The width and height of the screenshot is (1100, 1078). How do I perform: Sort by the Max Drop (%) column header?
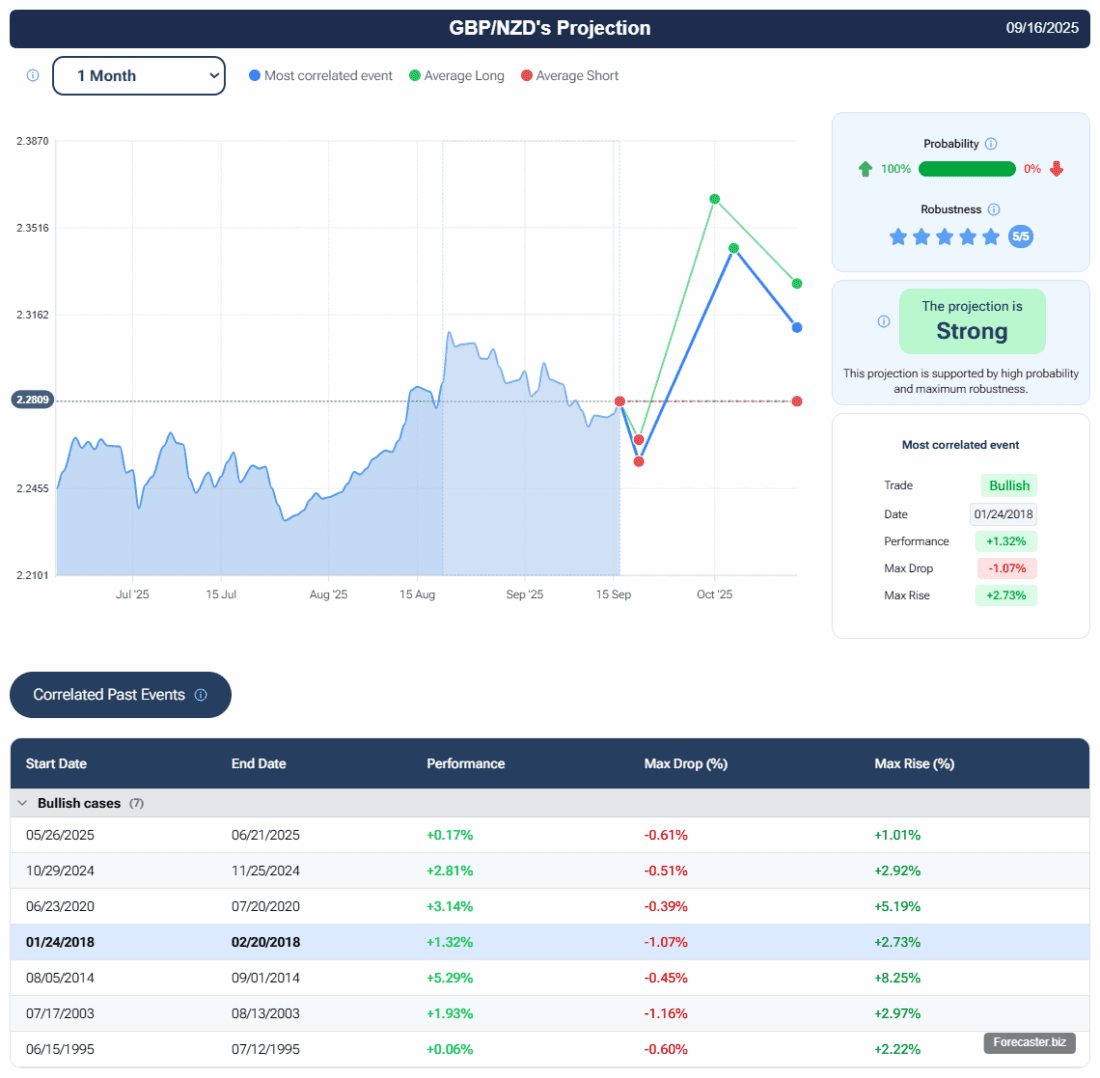pos(685,764)
